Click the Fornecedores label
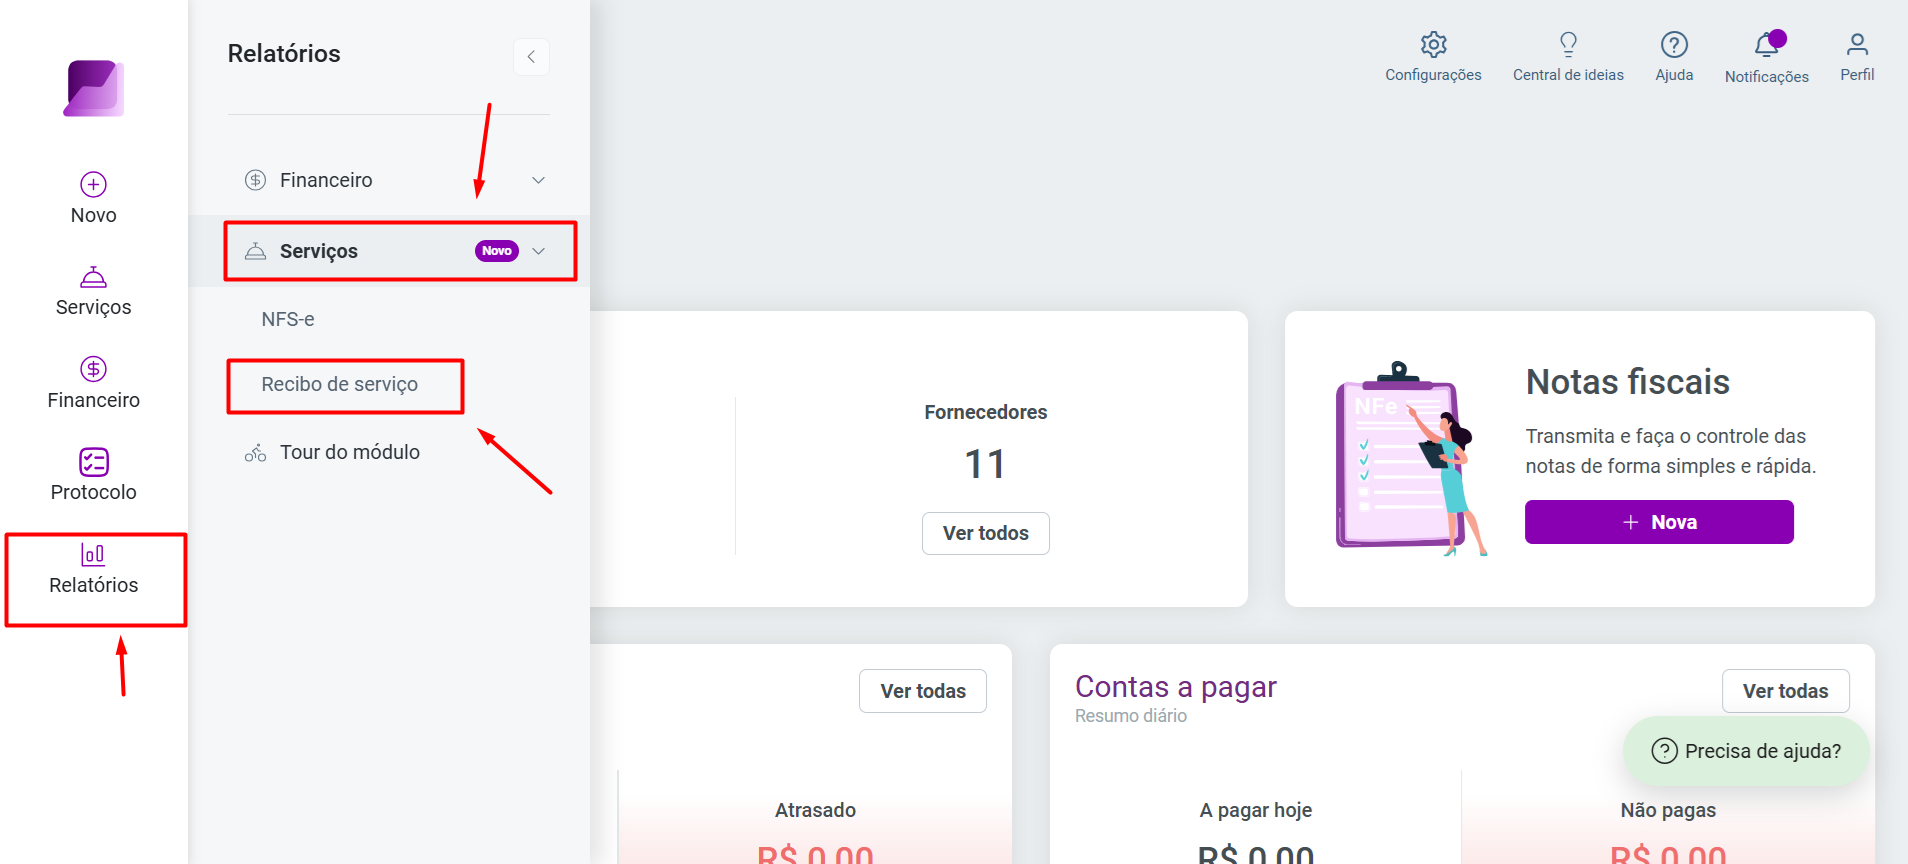The height and width of the screenshot is (864, 1908). [986, 412]
